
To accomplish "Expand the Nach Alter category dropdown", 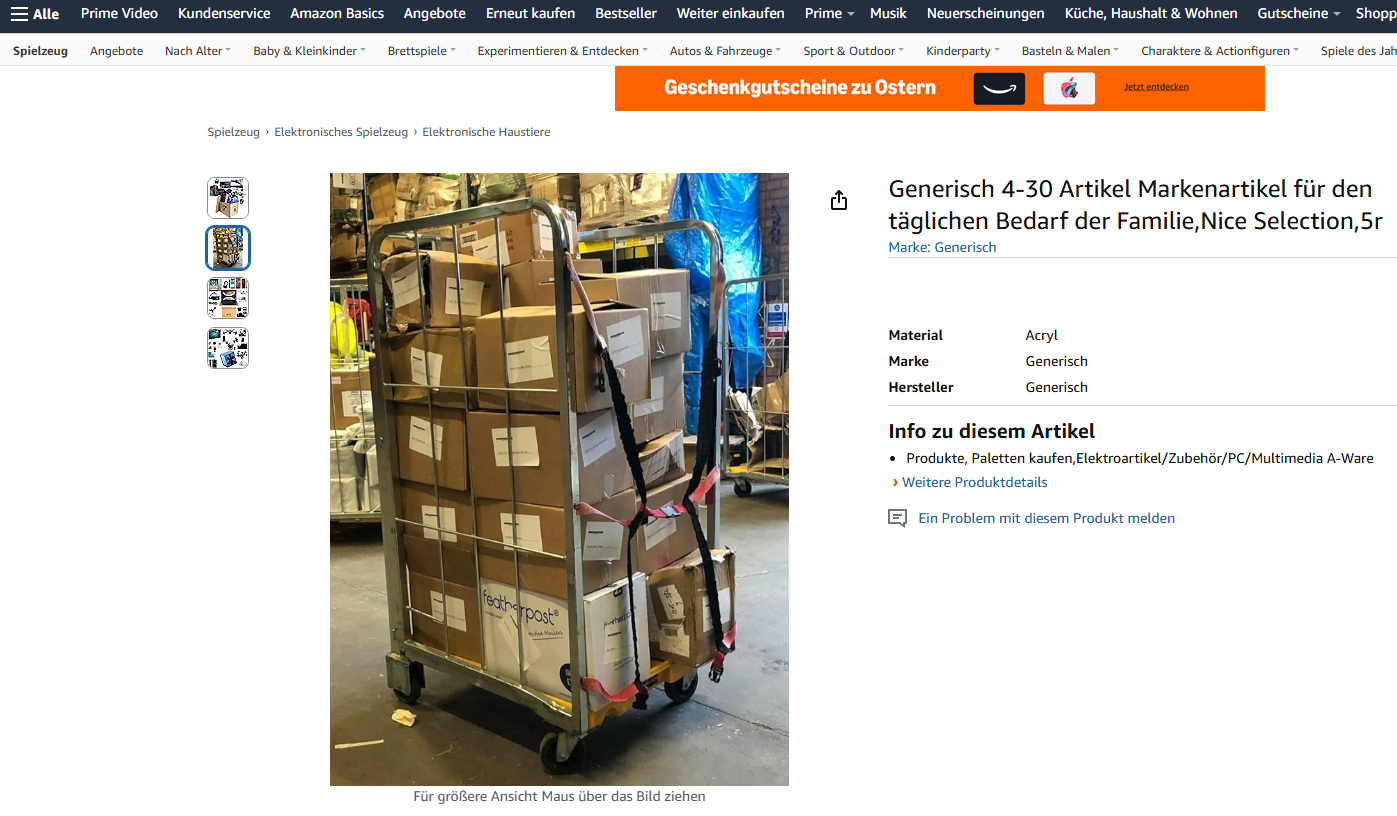I will tap(198, 51).
